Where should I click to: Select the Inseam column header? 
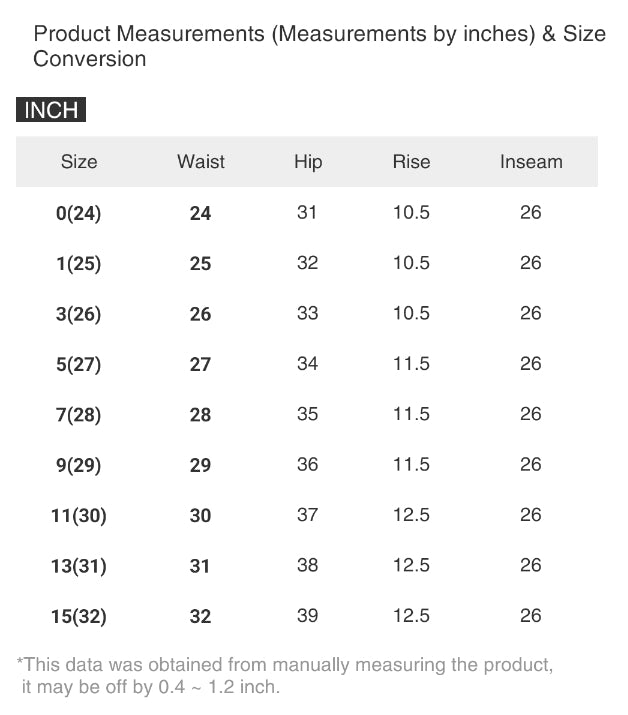[x=531, y=162]
